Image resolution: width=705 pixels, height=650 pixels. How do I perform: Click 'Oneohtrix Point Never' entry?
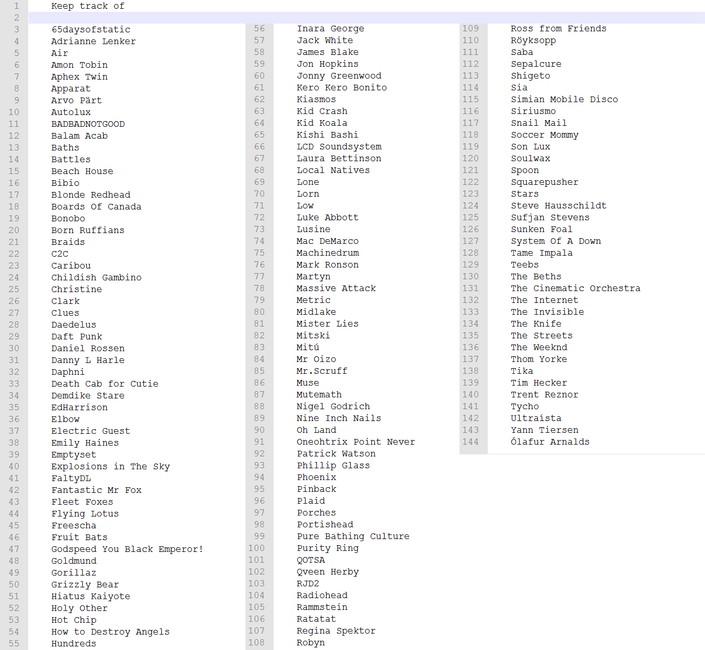356,442
